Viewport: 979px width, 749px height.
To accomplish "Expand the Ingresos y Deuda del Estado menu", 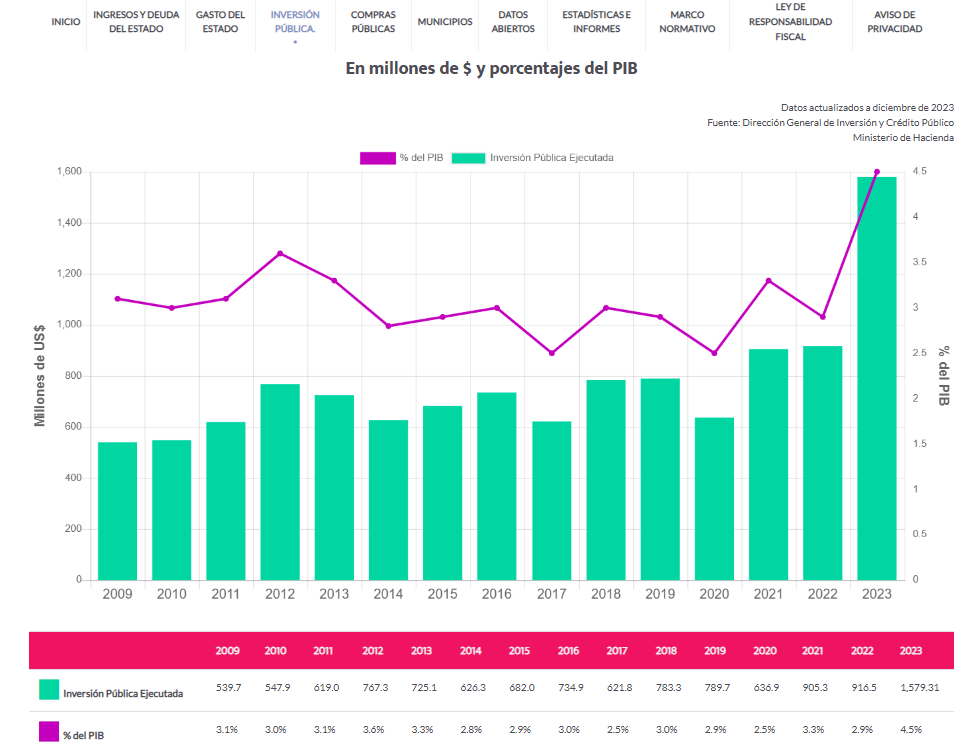I will click(x=134, y=22).
